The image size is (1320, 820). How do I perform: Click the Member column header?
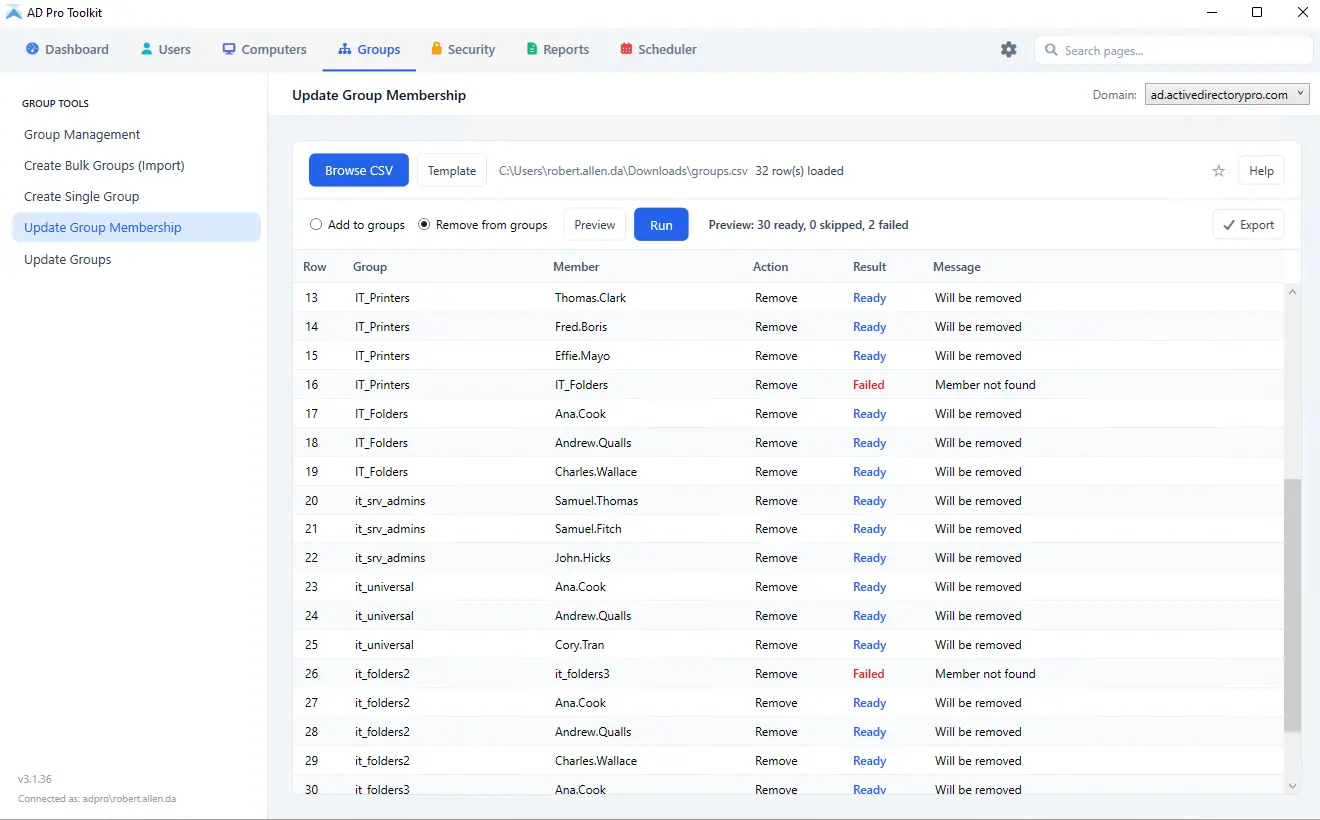(576, 267)
